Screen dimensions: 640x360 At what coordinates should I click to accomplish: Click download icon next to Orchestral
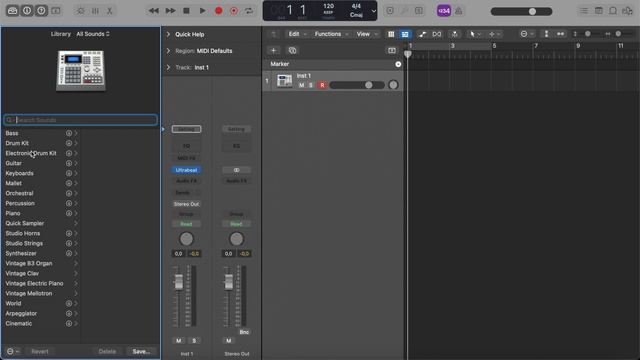pyautogui.click(x=69, y=193)
